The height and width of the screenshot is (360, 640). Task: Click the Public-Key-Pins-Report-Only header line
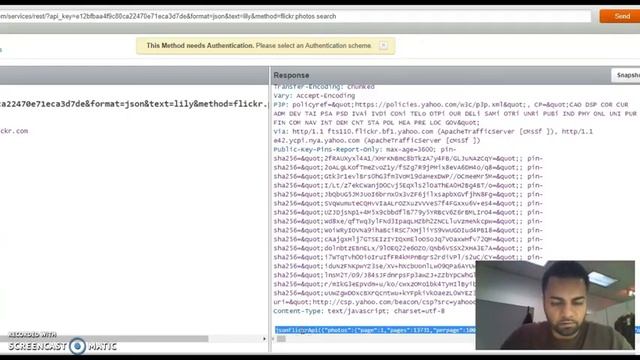coord(364,149)
